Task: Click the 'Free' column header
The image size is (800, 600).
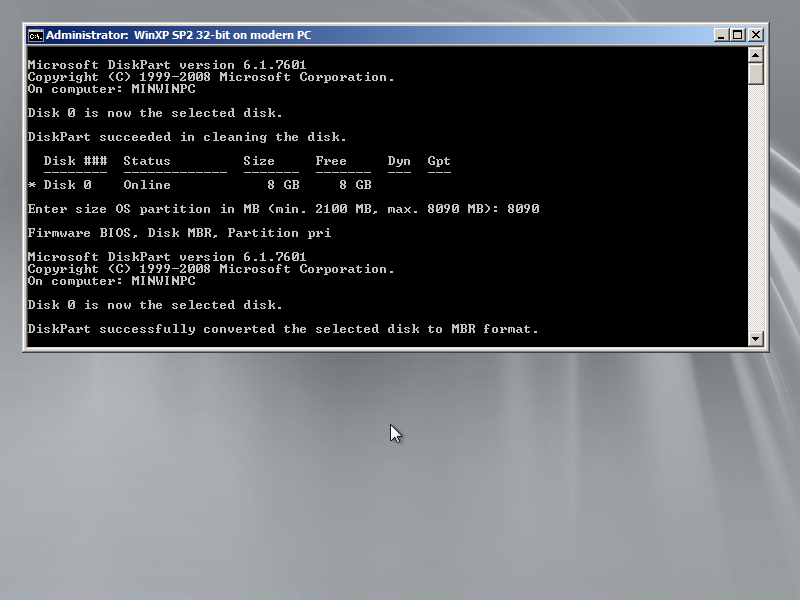Action: tap(331, 161)
